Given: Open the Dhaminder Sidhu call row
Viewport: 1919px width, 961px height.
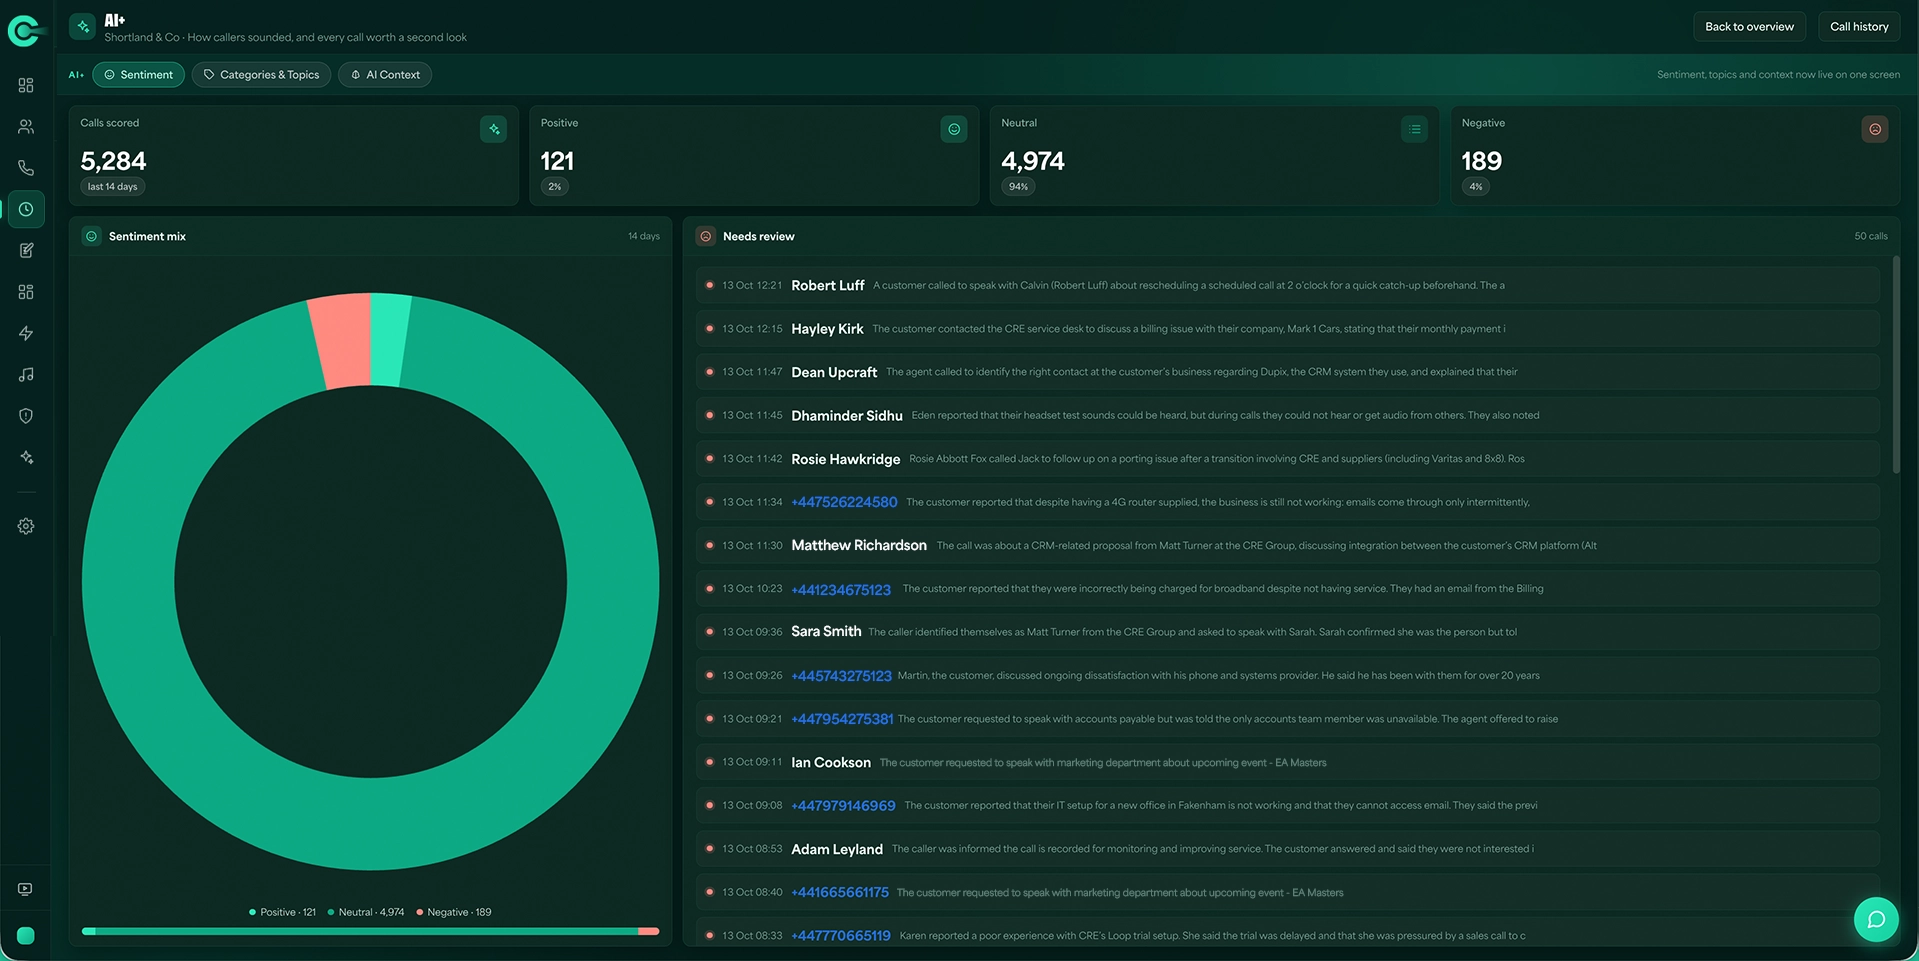Looking at the screenshot, I should pyautogui.click(x=1288, y=415).
